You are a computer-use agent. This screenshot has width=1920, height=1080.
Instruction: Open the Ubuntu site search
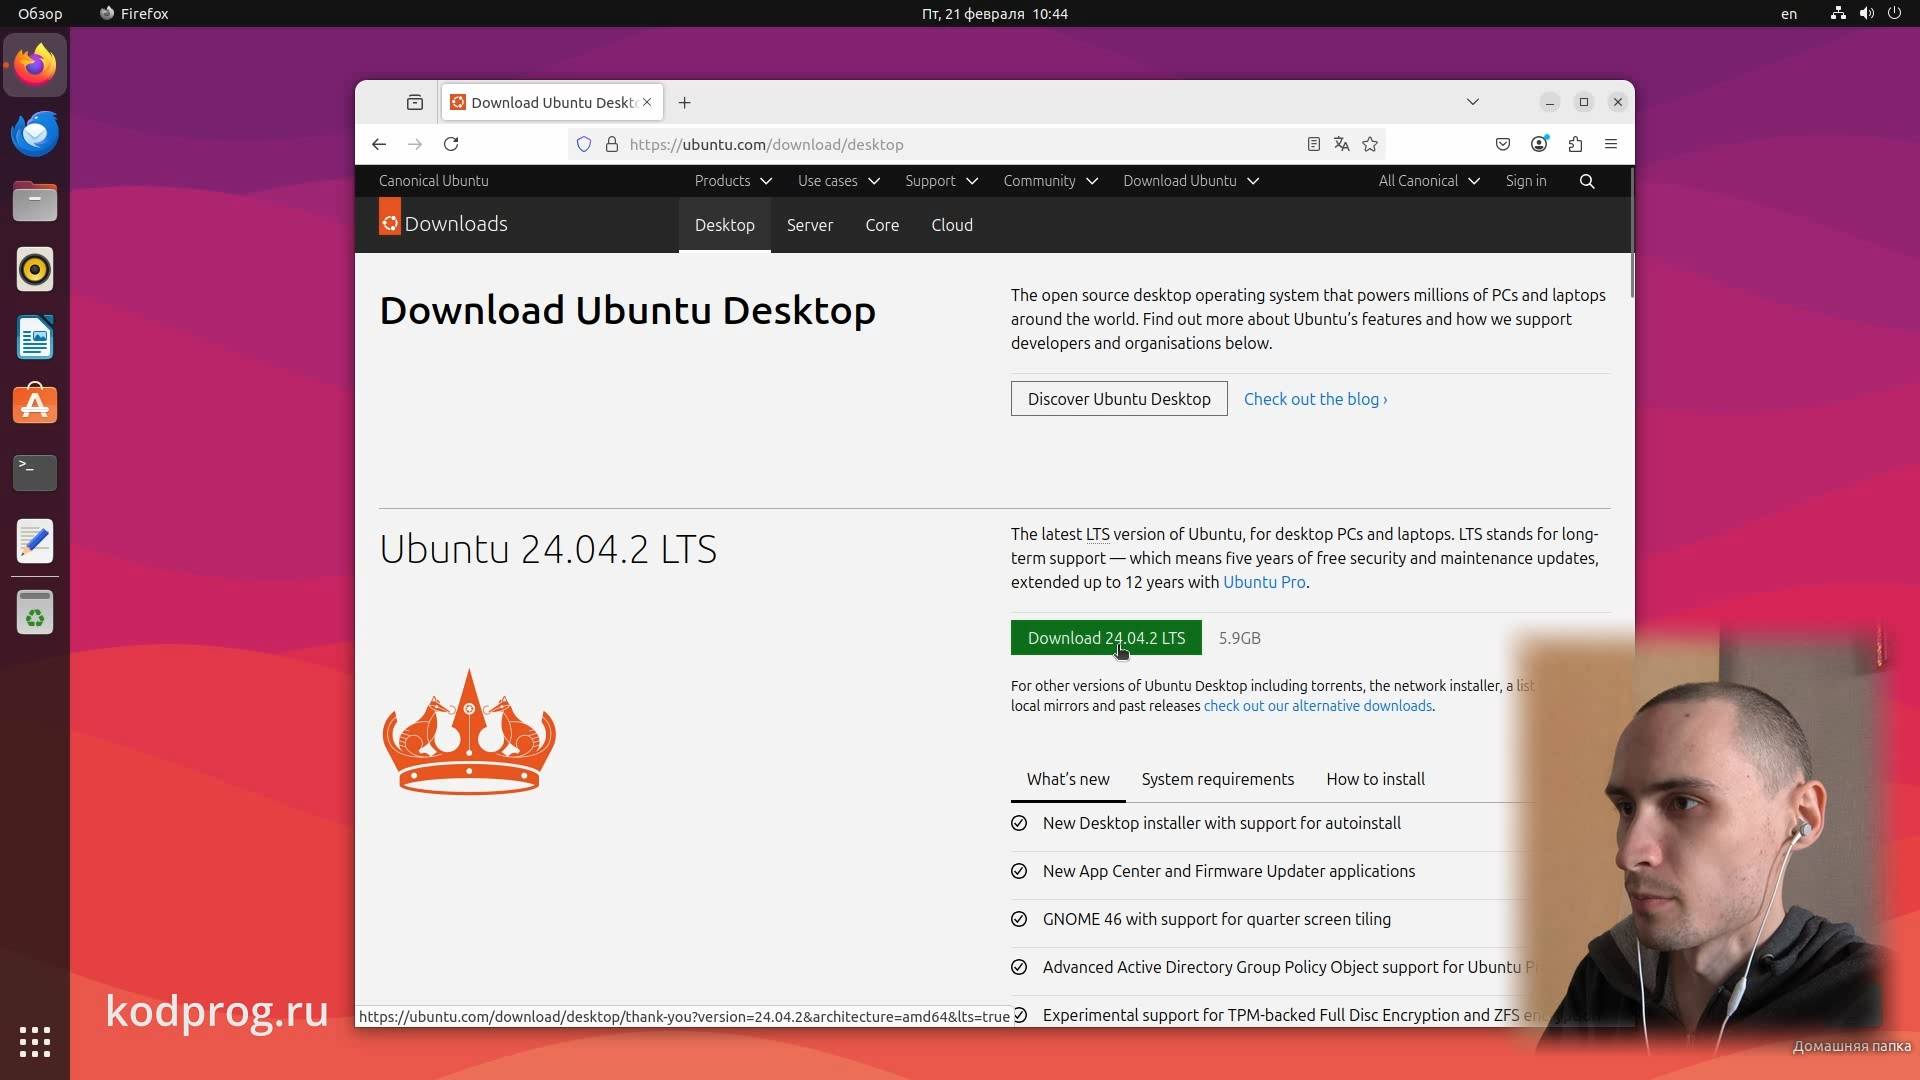pyautogui.click(x=1587, y=181)
